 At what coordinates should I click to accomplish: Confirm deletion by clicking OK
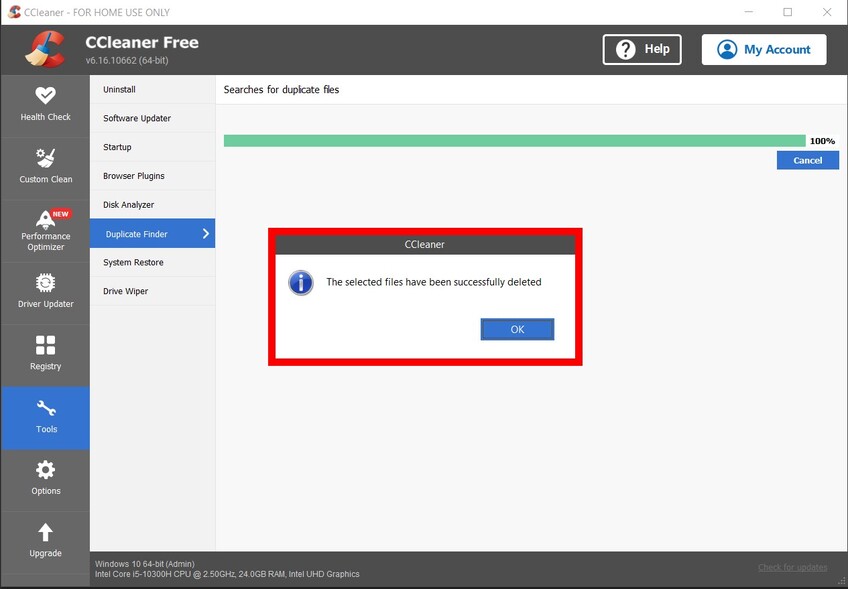(x=517, y=329)
